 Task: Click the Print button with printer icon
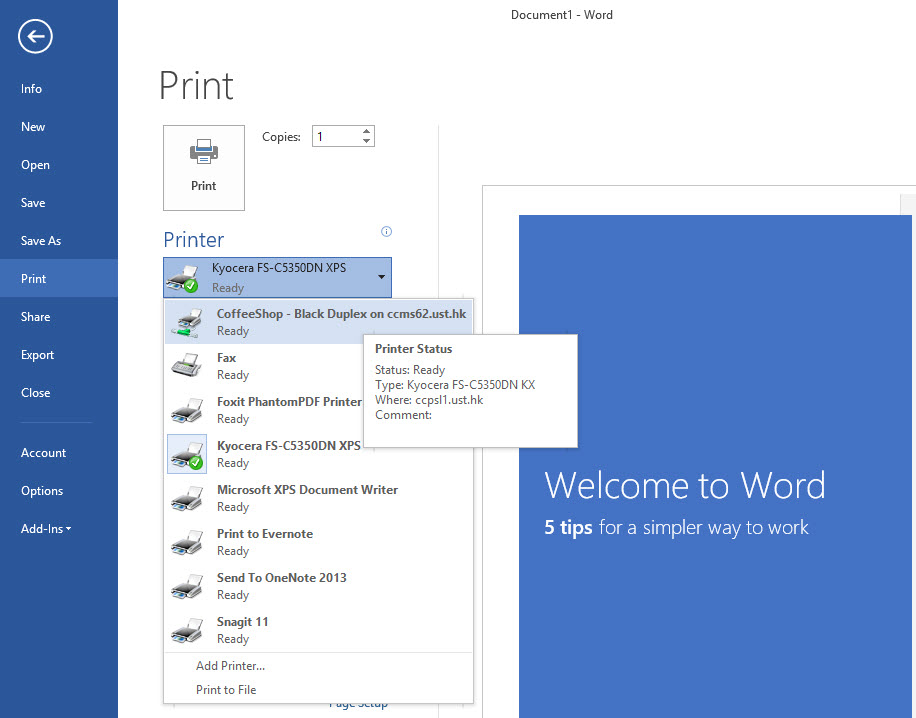[204, 167]
